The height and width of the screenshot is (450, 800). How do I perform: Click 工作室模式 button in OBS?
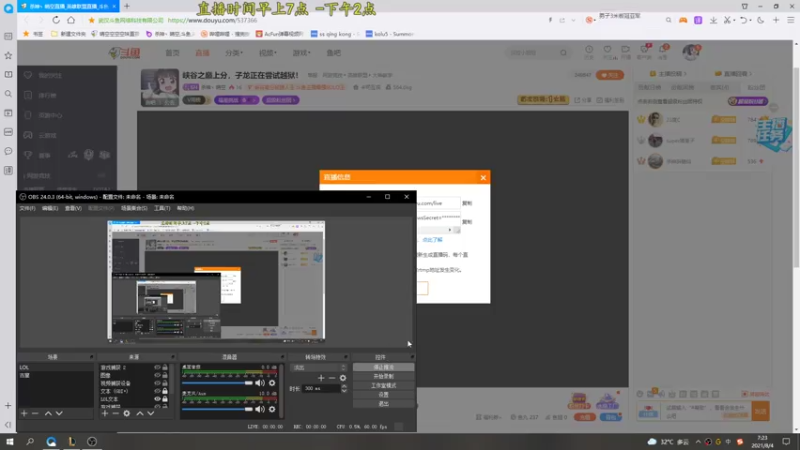383,386
